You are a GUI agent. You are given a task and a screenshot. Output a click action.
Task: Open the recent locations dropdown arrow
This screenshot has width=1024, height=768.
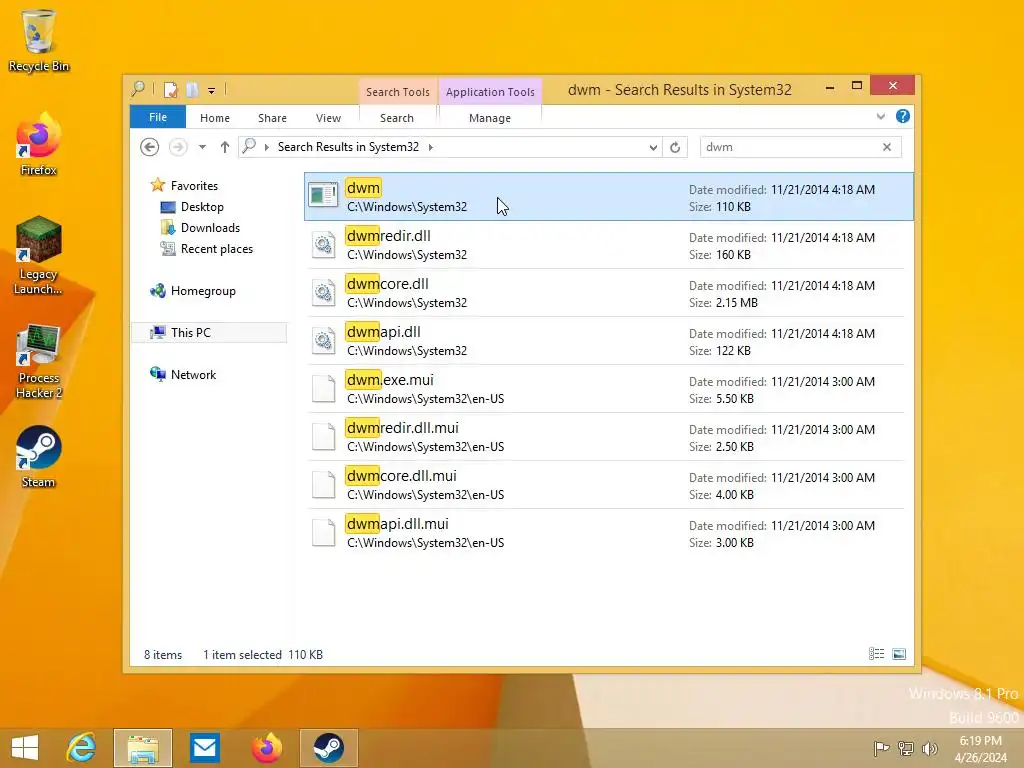[x=202, y=147]
